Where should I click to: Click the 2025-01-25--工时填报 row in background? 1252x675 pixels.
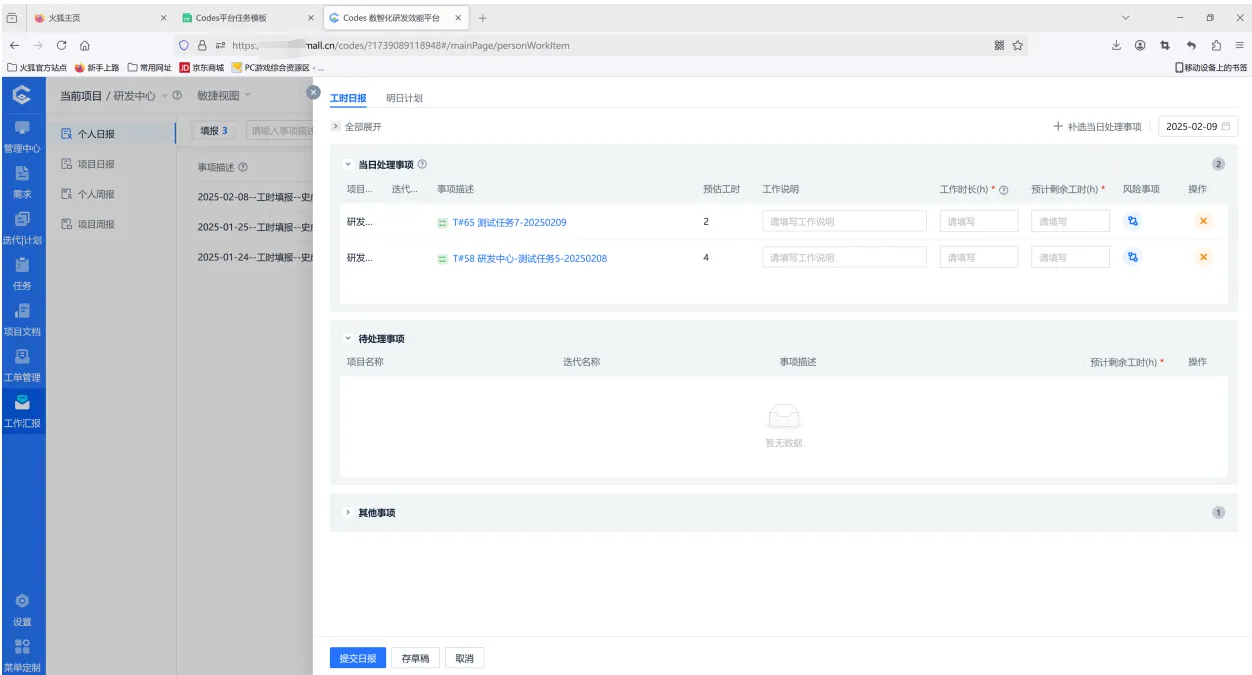[254, 227]
